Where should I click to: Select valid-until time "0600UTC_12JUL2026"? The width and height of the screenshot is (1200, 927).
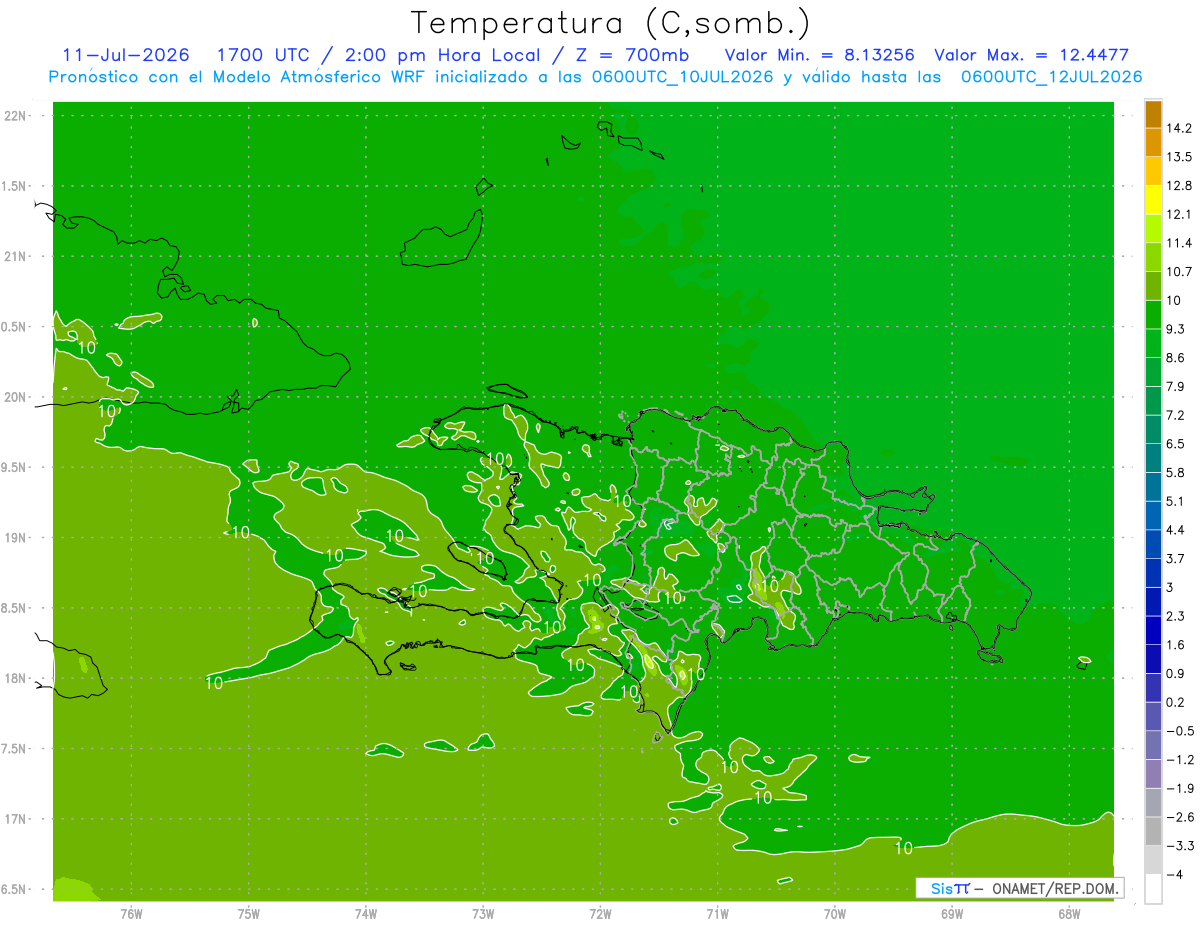click(x=1051, y=77)
